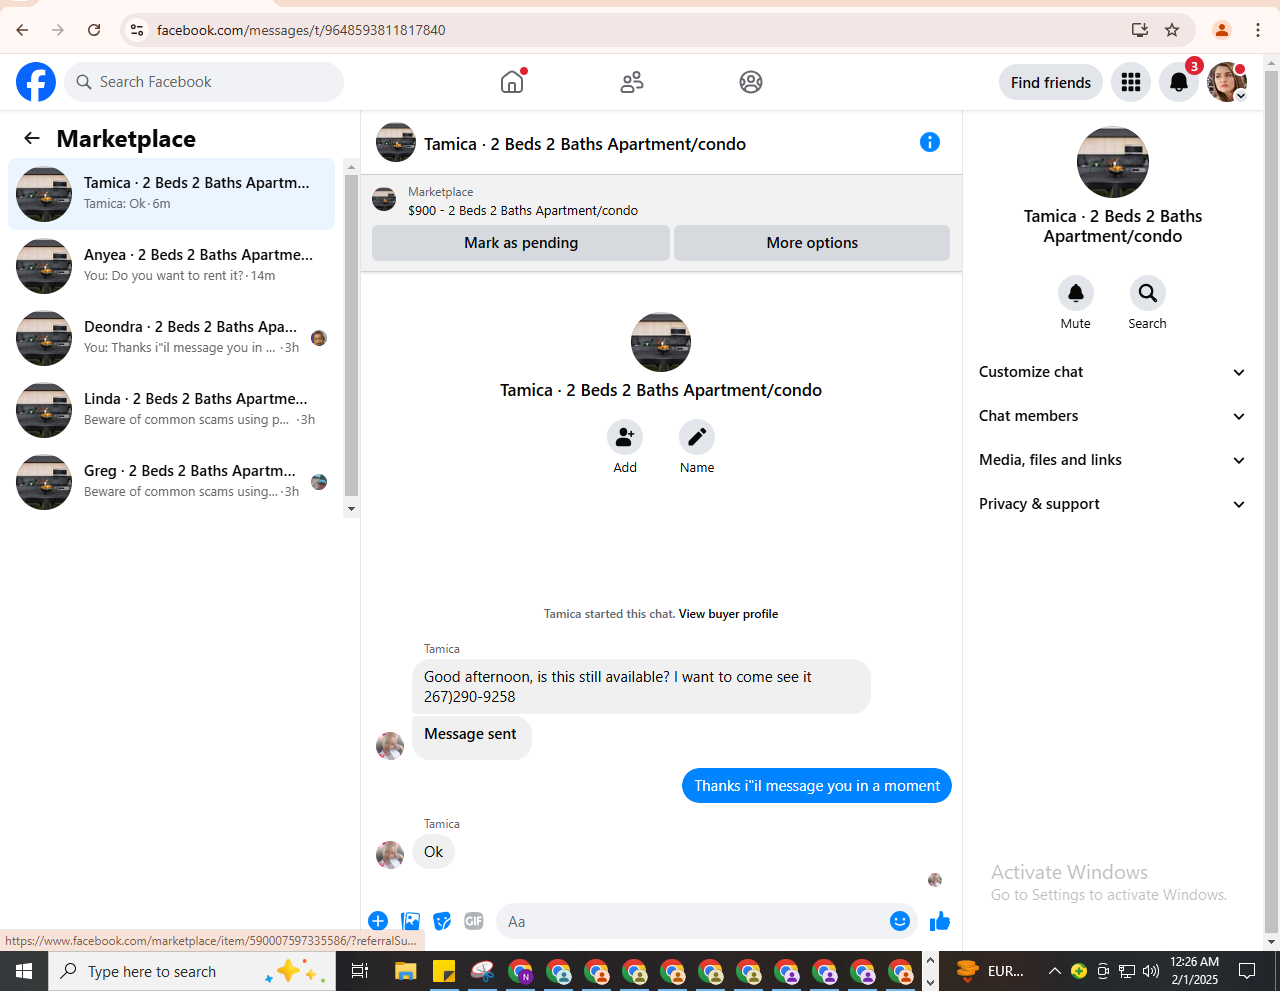The image size is (1280, 991).
Task: Click the Find friends button
Action: click(x=1051, y=82)
